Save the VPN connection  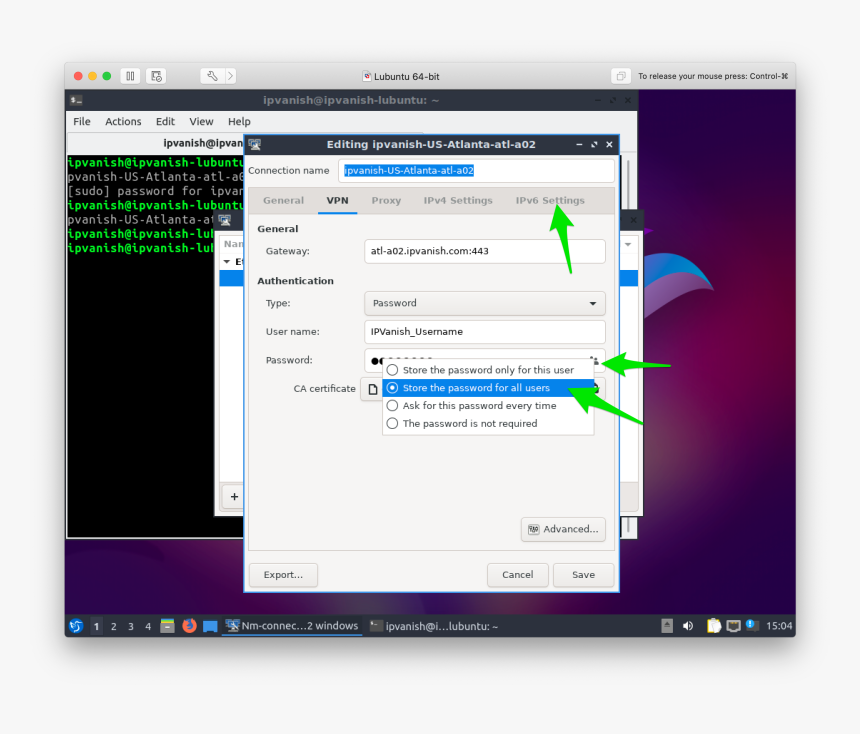pyautogui.click(x=584, y=575)
